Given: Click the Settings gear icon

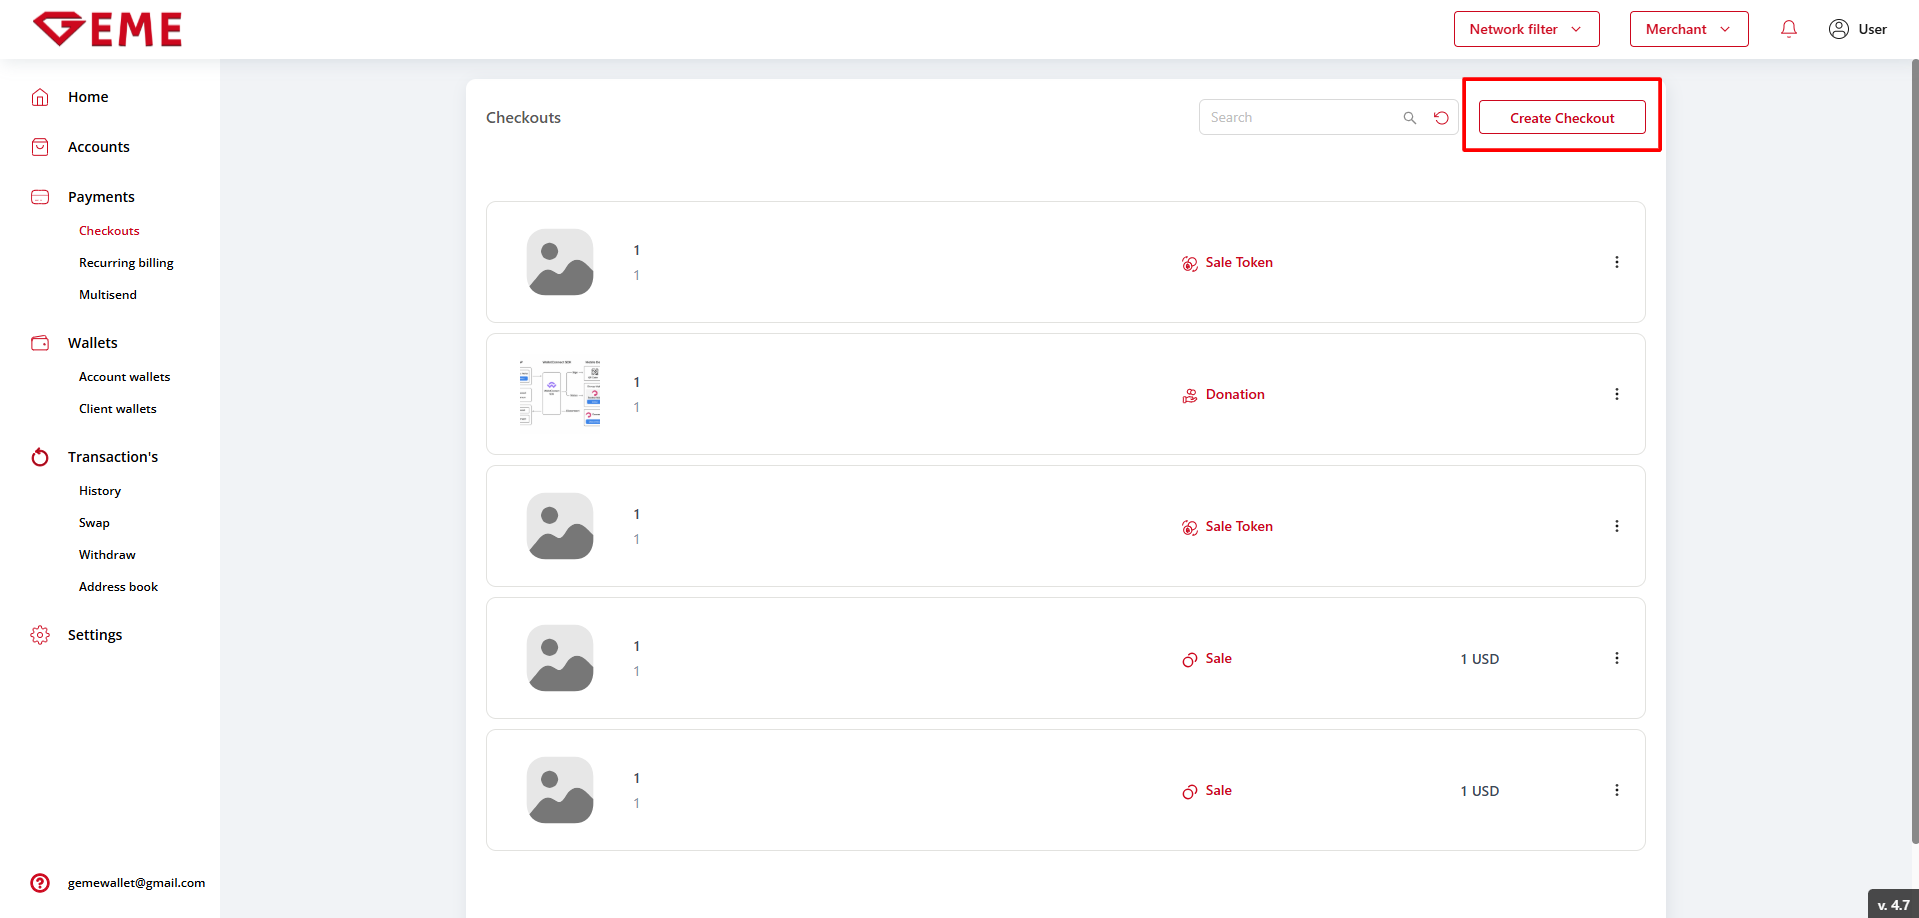Looking at the screenshot, I should pos(40,635).
